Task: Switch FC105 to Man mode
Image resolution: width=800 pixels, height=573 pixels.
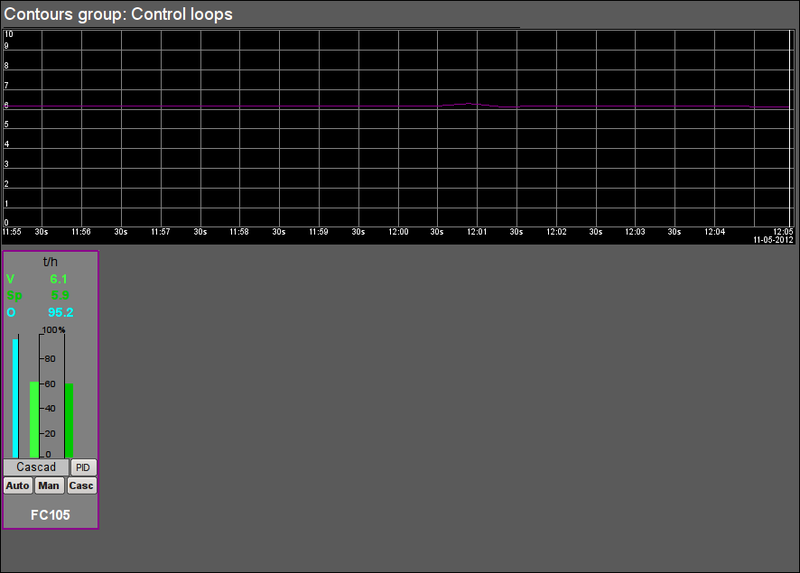Action: point(49,486)
